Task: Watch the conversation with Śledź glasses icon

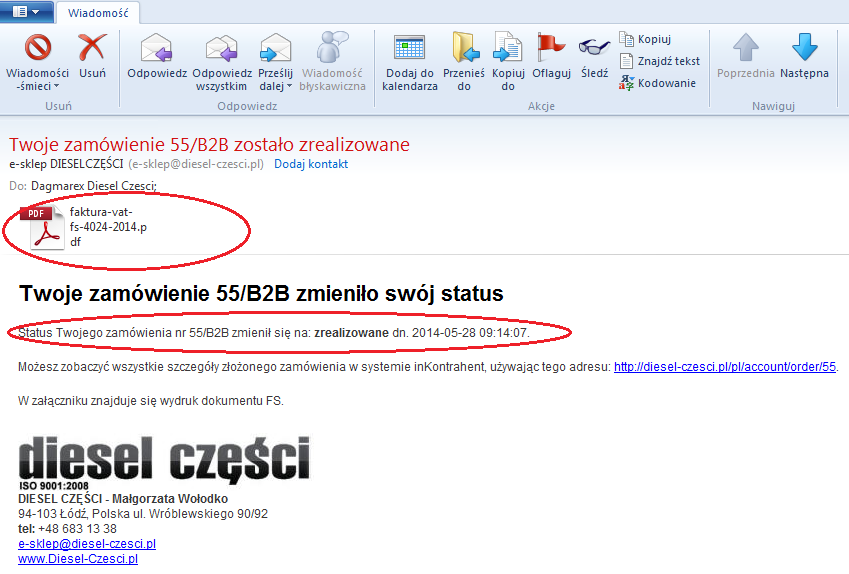Action: tap(594, 48)
